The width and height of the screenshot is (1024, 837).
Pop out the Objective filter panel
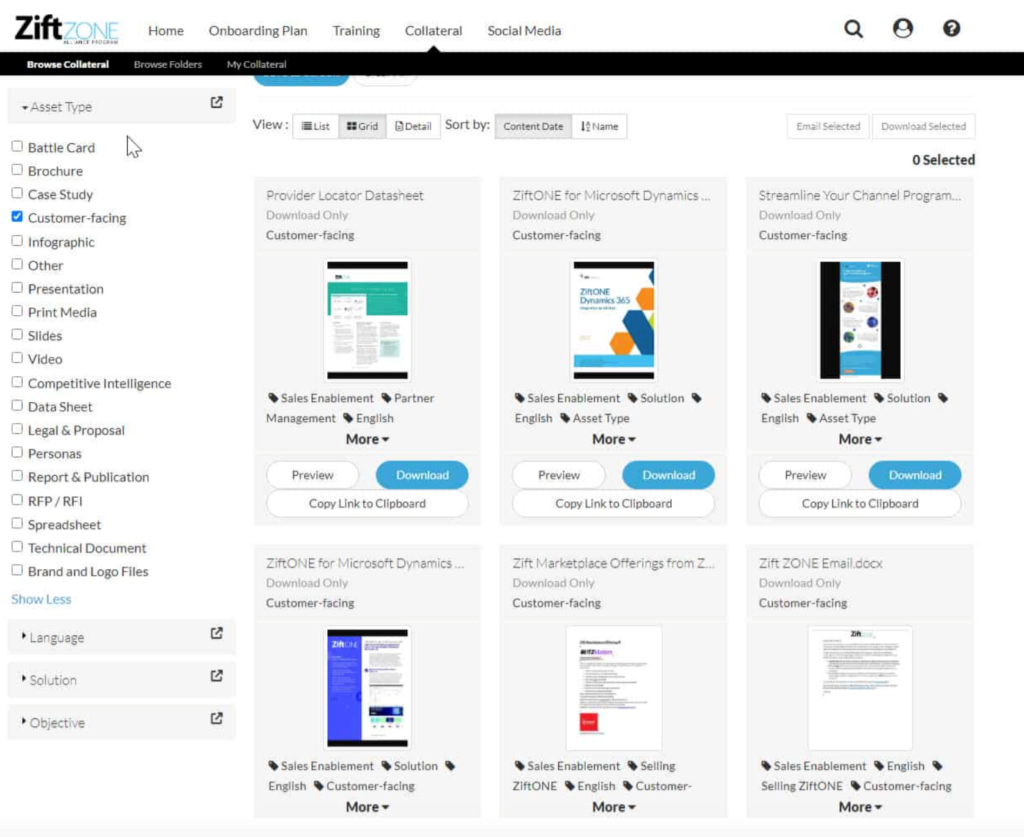pyautogui.click(x=216, y=718)
